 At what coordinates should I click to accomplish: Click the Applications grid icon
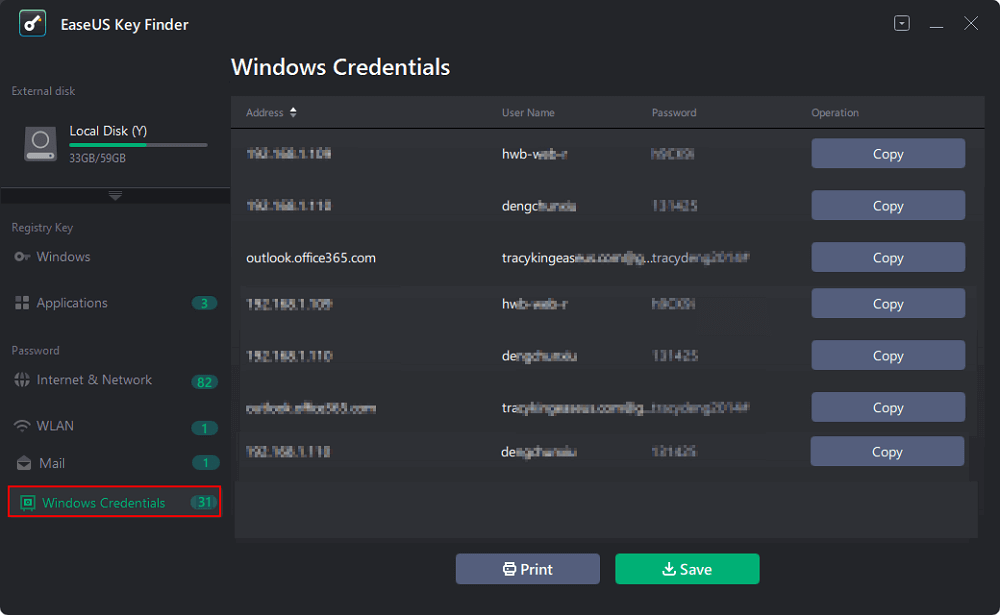pos(22,303)
